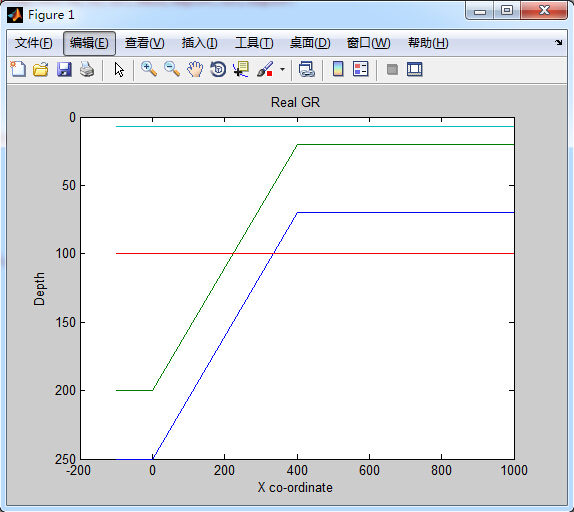574x512 pixels.
Task: Expand the Brush color dropdown arrow
Action: [x=282, y=69]
